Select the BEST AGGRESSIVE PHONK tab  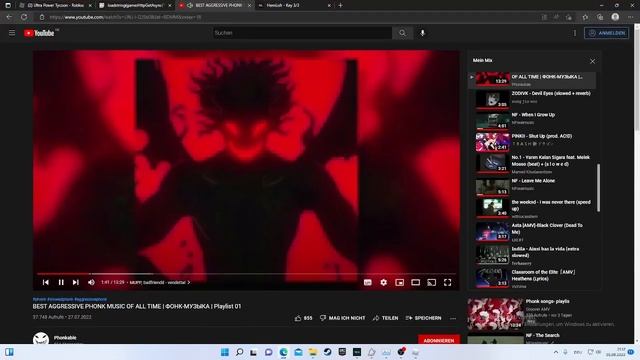pyautogui.click(x=215, y=5)
